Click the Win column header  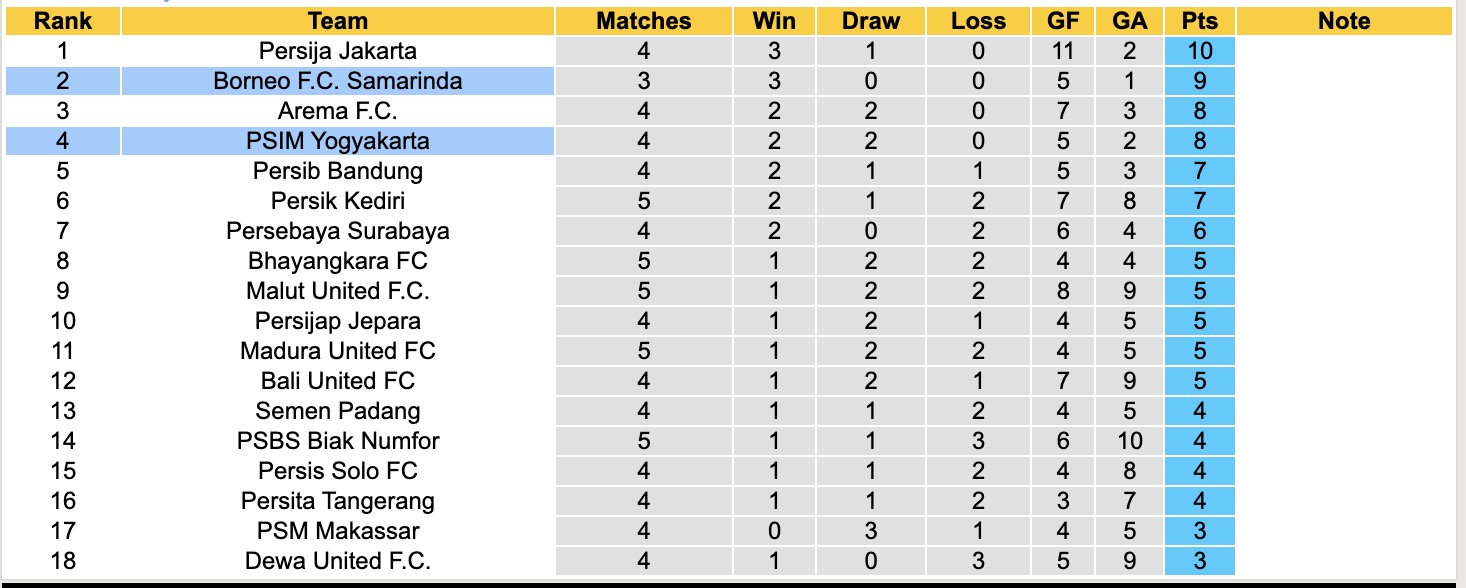(x=774, y=21)
